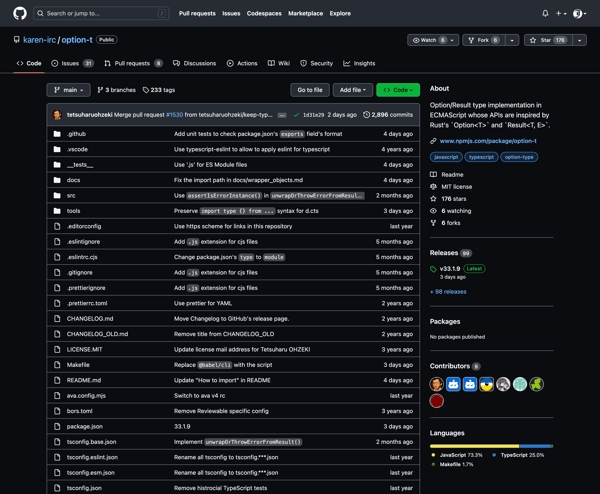Click the Go to file button
This screenshot has width=600, height=494.
pyautogui.click(x=310, y=90)
